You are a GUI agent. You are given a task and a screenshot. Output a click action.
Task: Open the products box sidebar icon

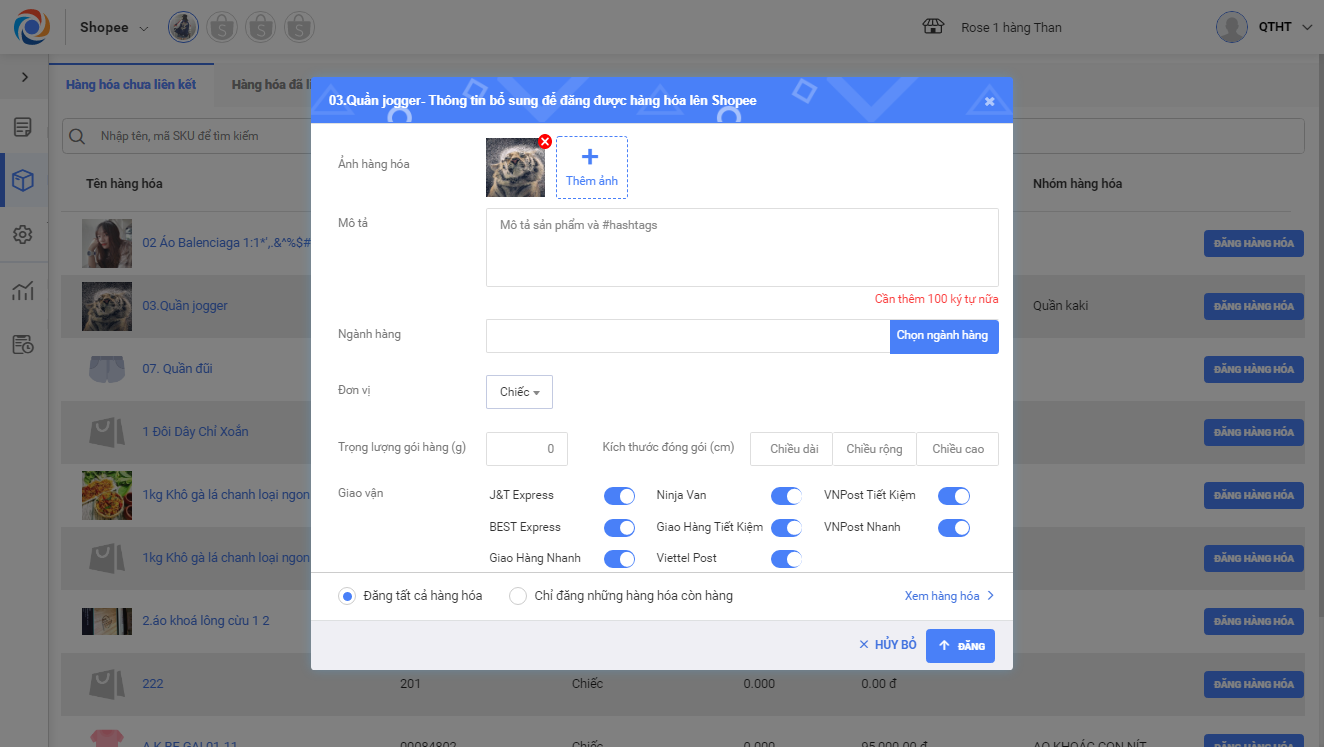point(23,181)
